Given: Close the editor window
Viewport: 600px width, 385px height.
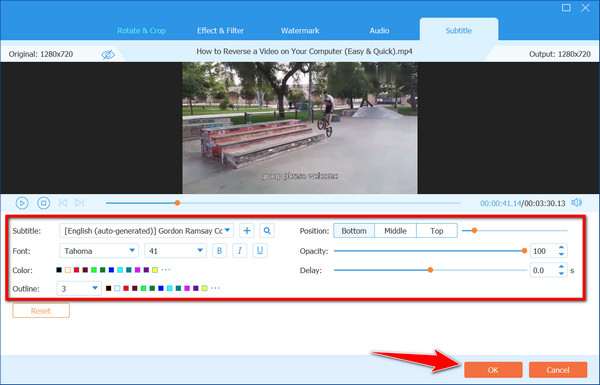Looking at the screenshot, I should coord(585,8).
